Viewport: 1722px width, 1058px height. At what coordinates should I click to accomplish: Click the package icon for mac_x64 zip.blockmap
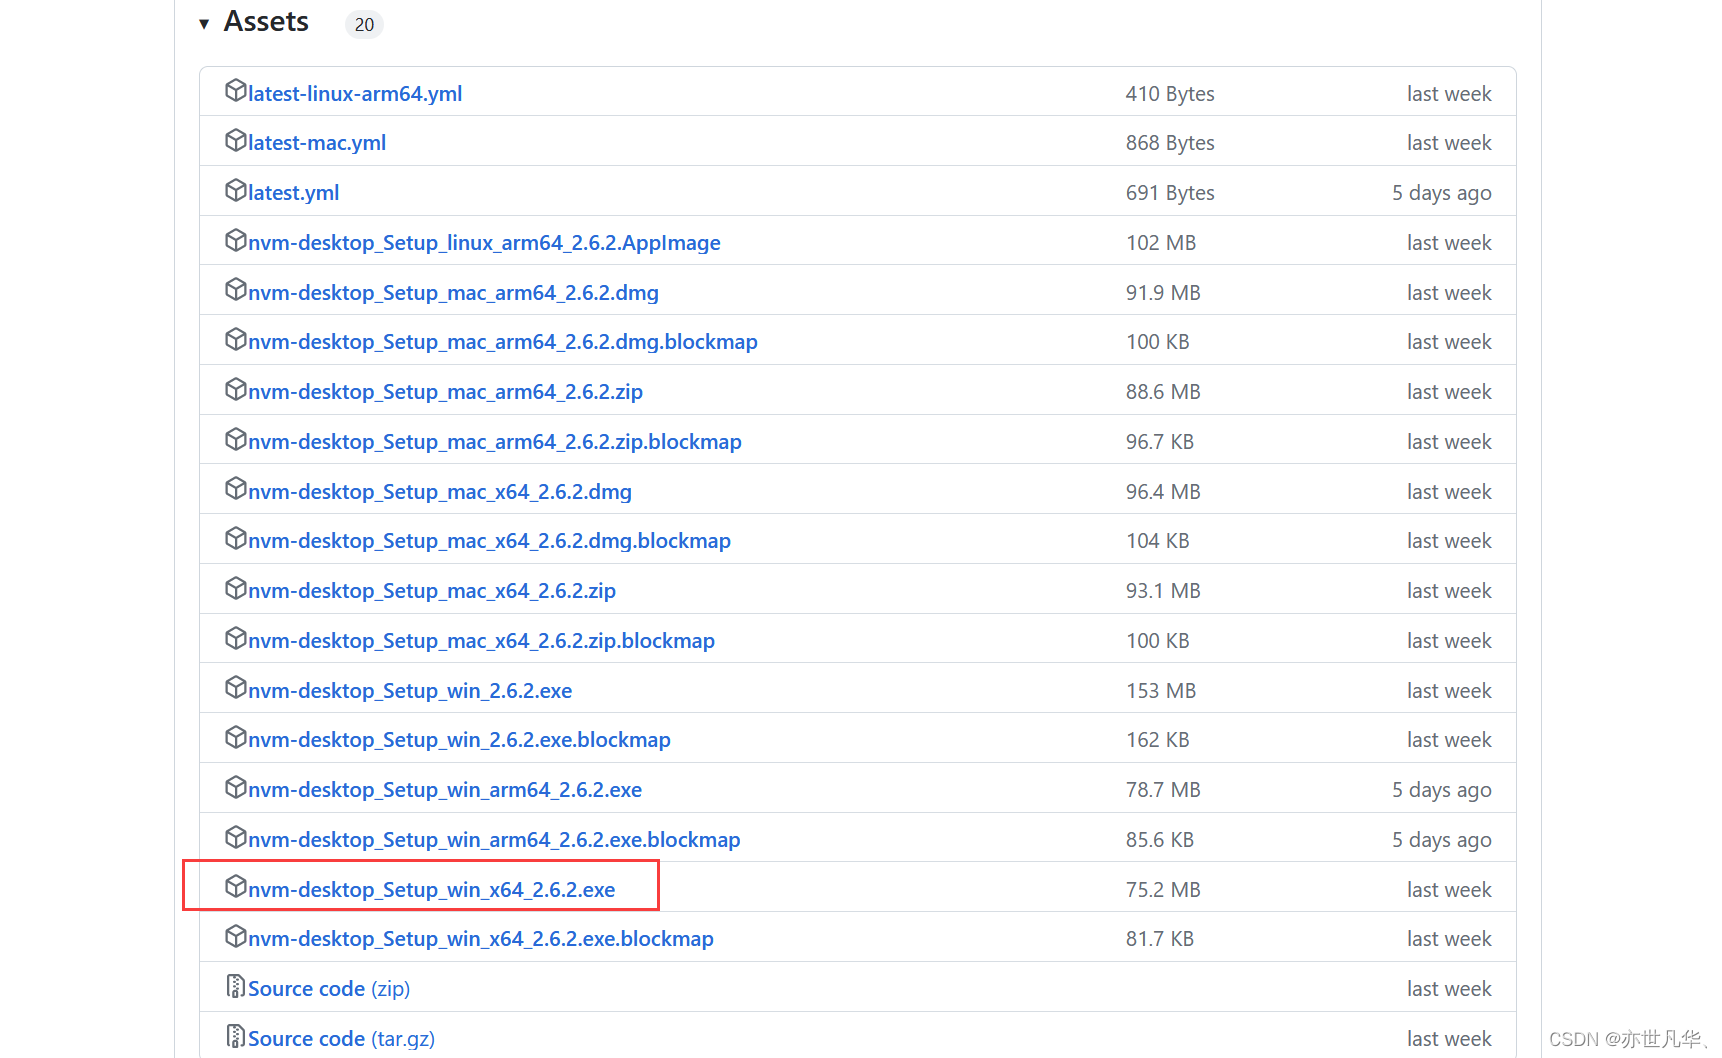tap(236, 638)
